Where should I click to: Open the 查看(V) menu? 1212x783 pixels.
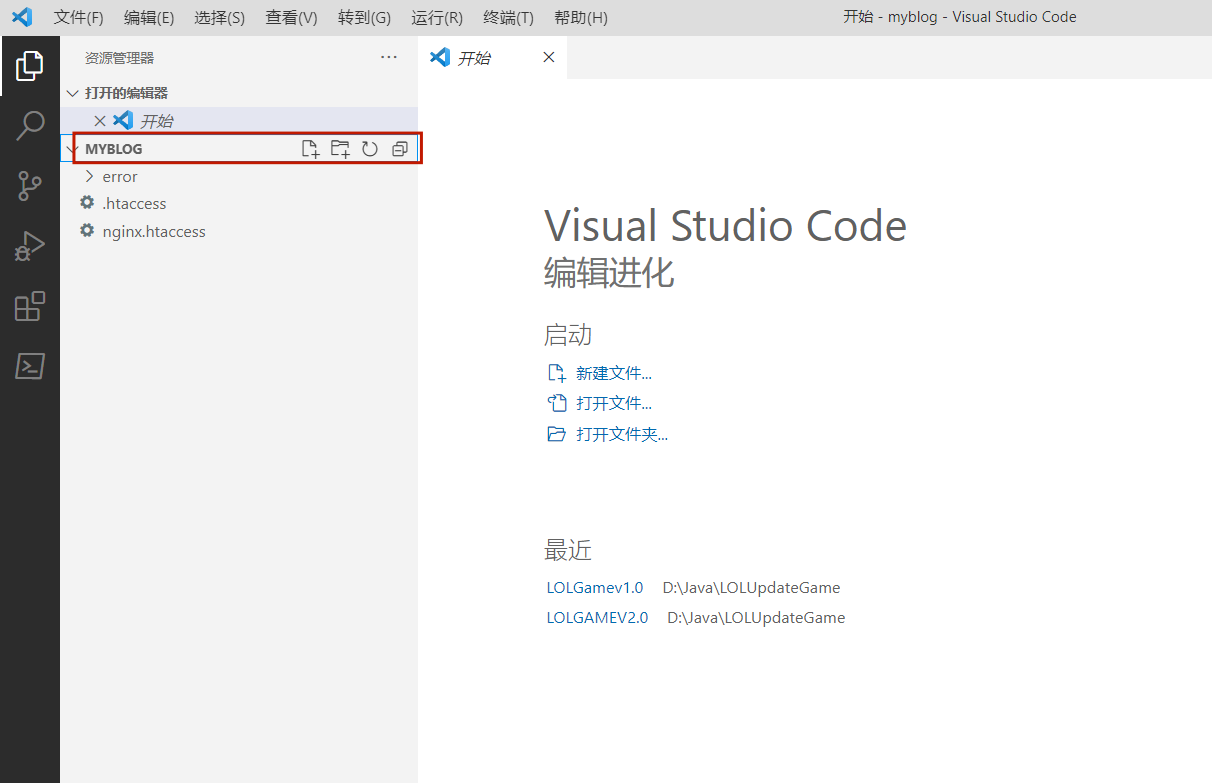pyautogui.click(x=291, y=18)
